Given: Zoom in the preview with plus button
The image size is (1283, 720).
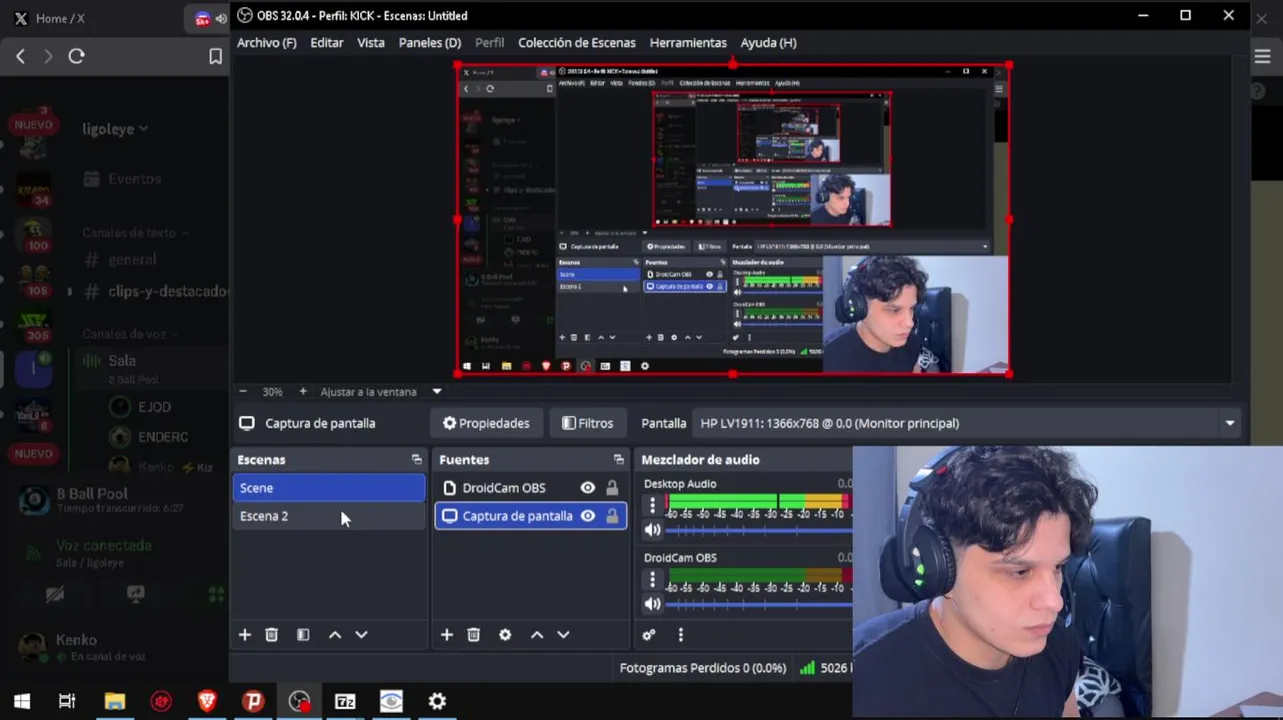Looking at the screenshot, I should tap(303, 392).
